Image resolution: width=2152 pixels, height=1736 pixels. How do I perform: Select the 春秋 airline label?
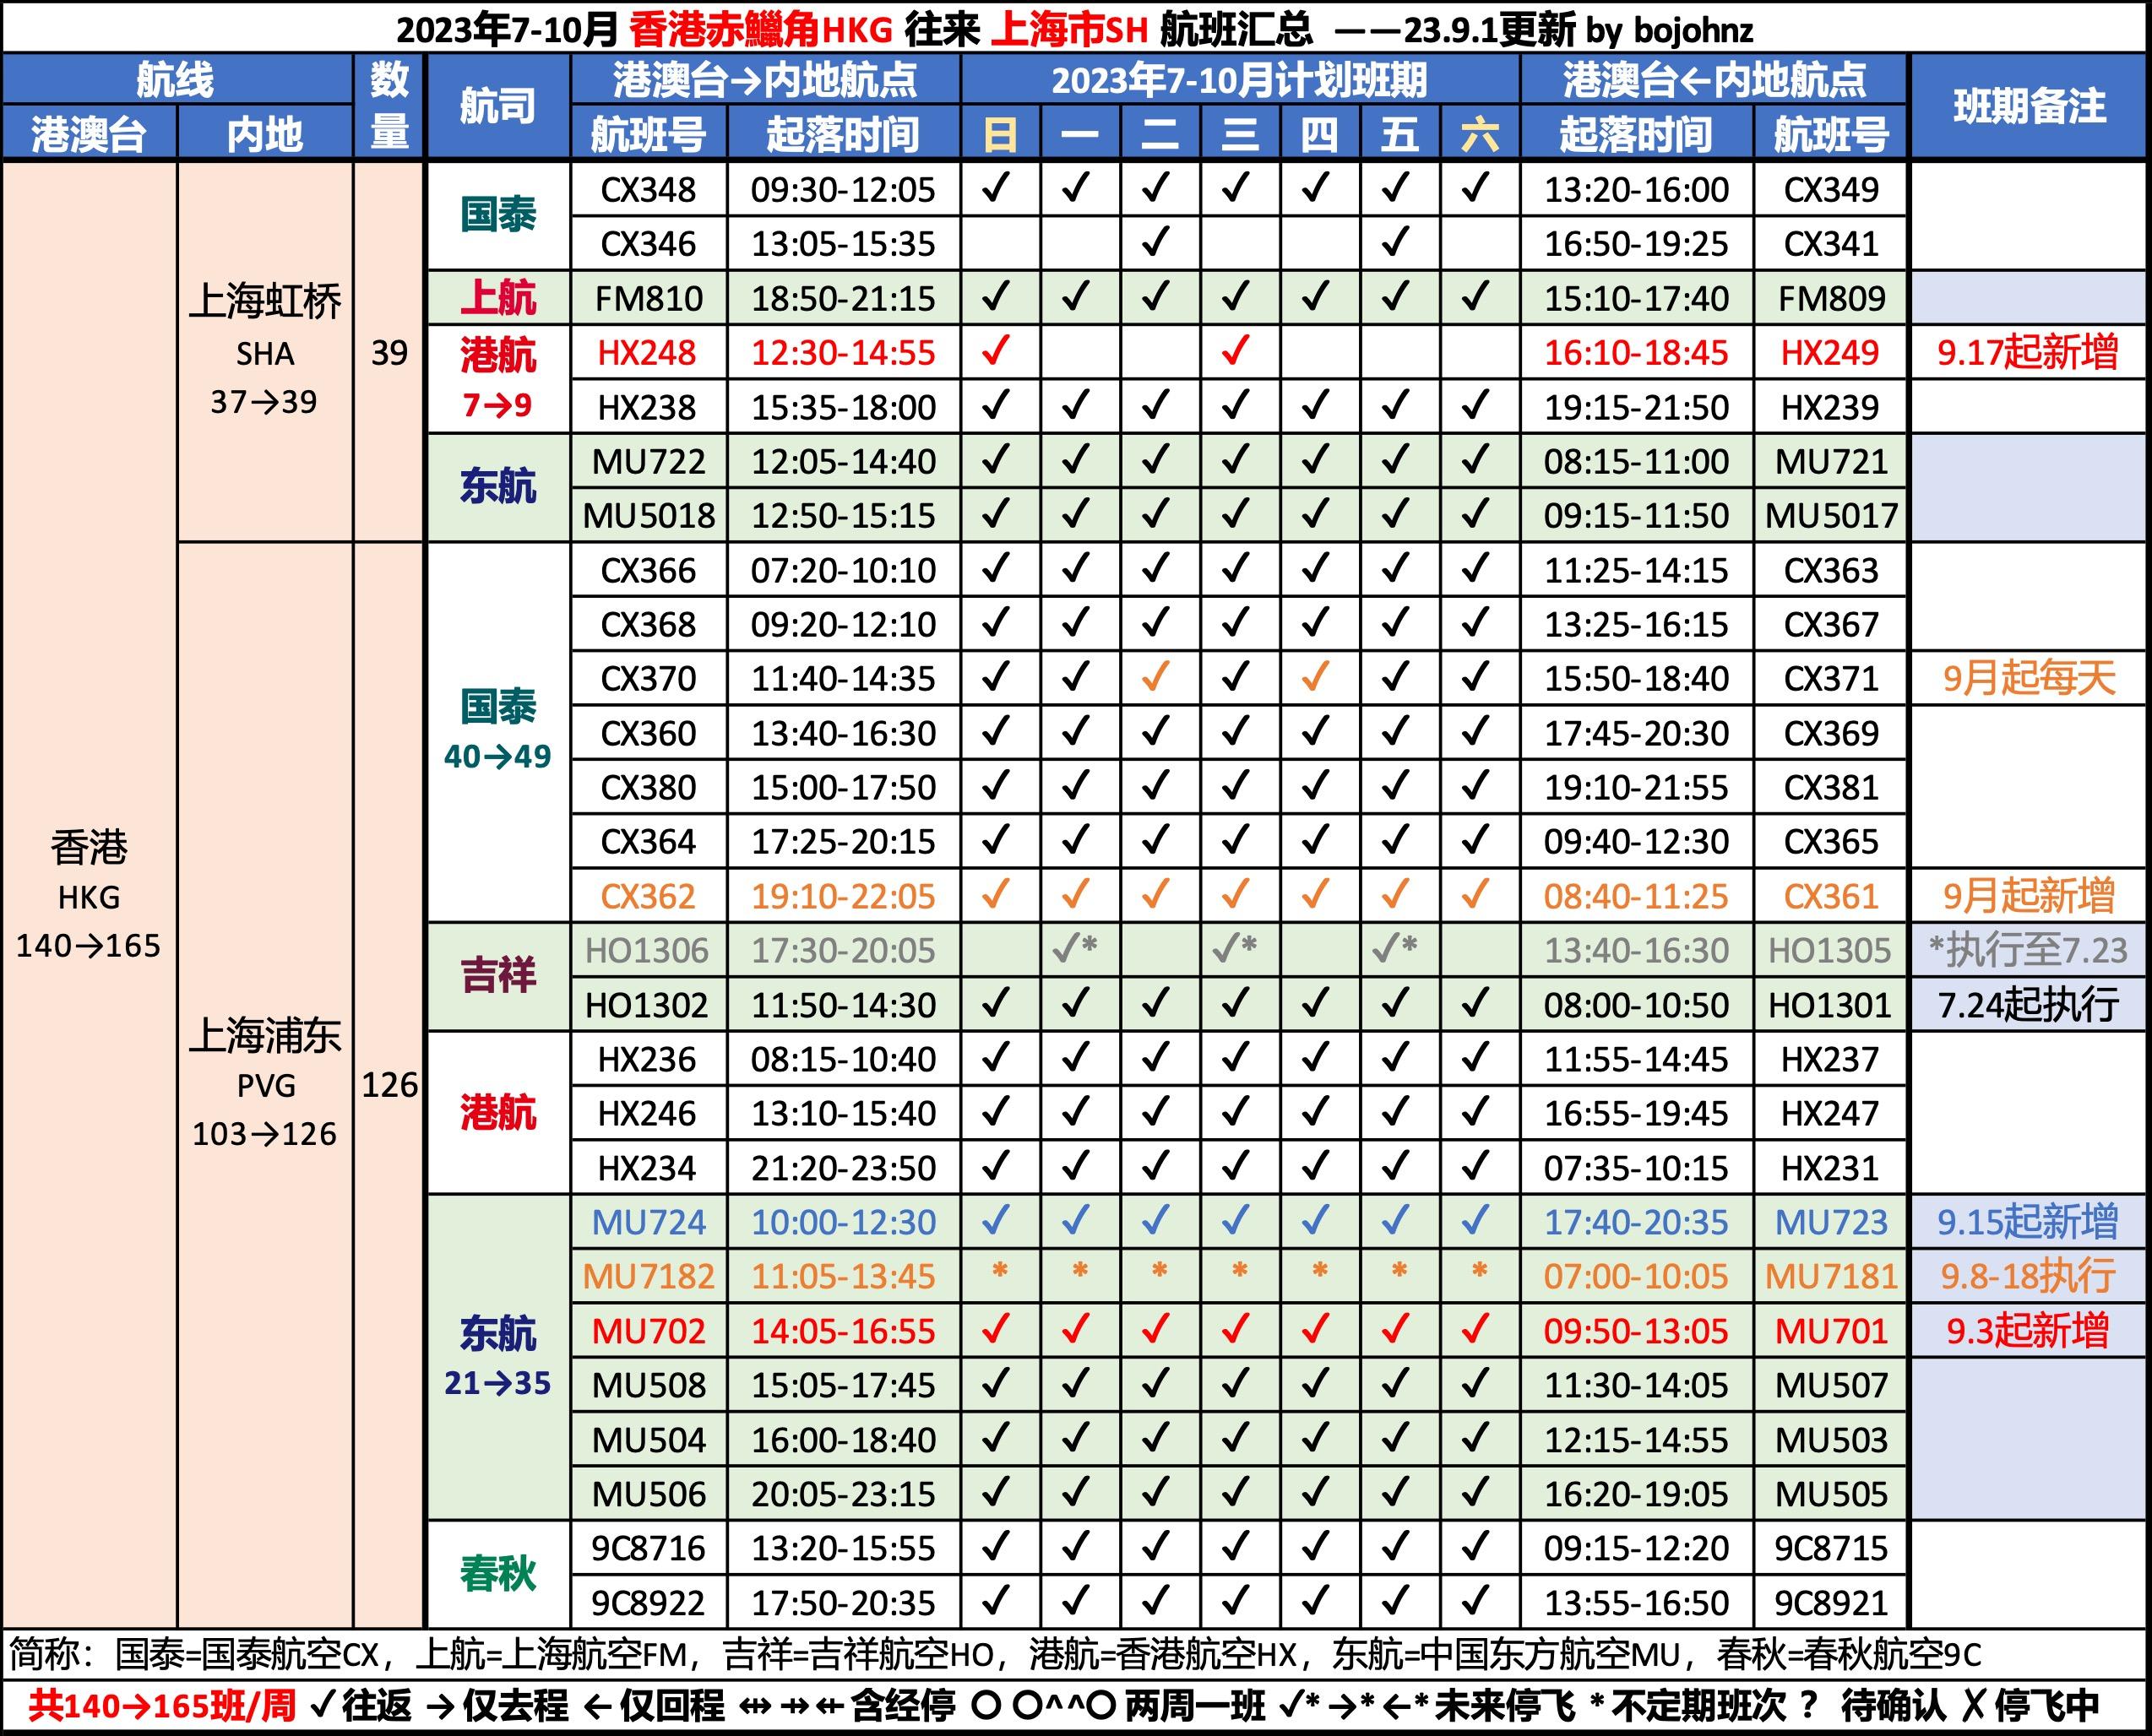(497, 1575)
